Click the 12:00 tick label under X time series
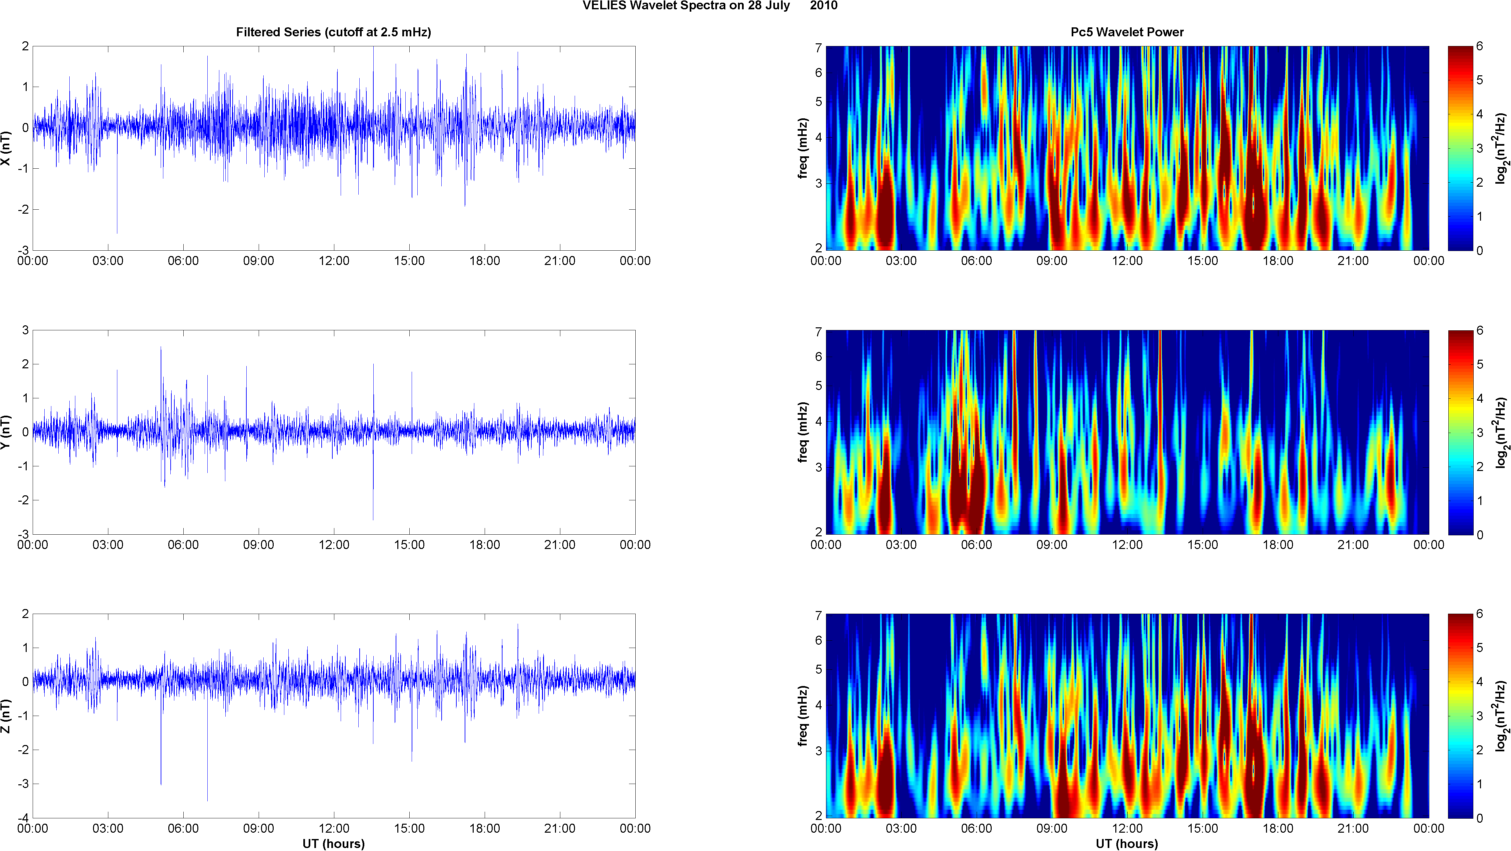 (334, 261)
